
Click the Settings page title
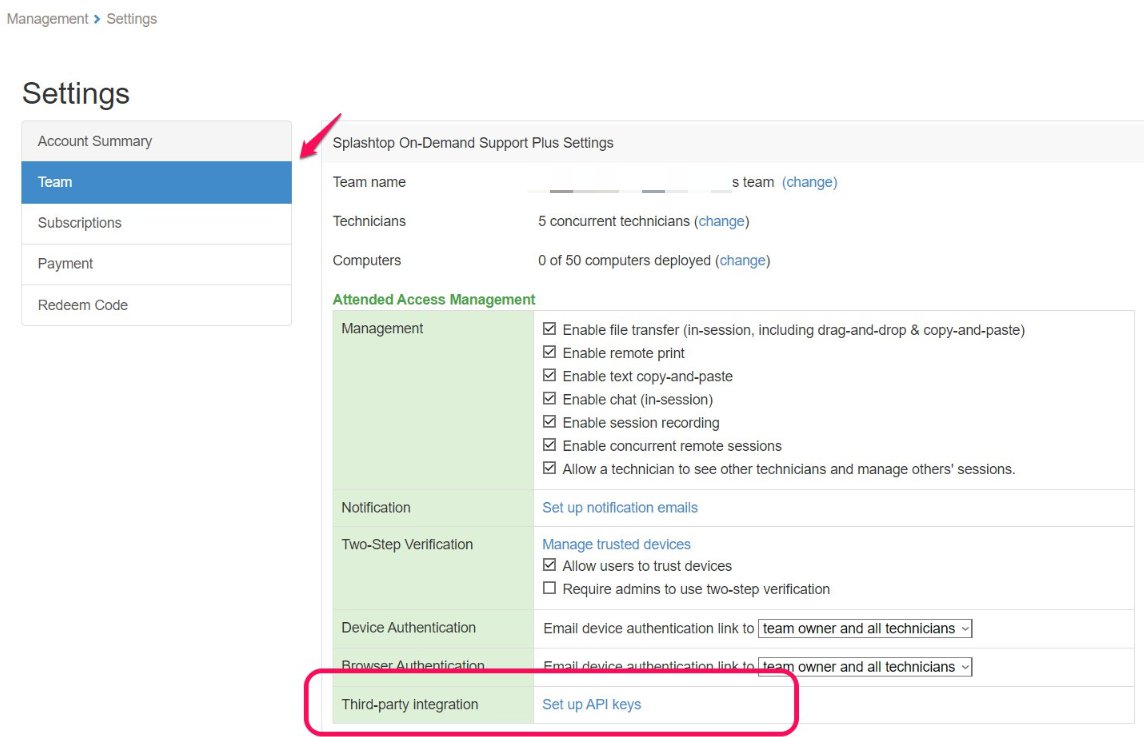click(76, 93)
